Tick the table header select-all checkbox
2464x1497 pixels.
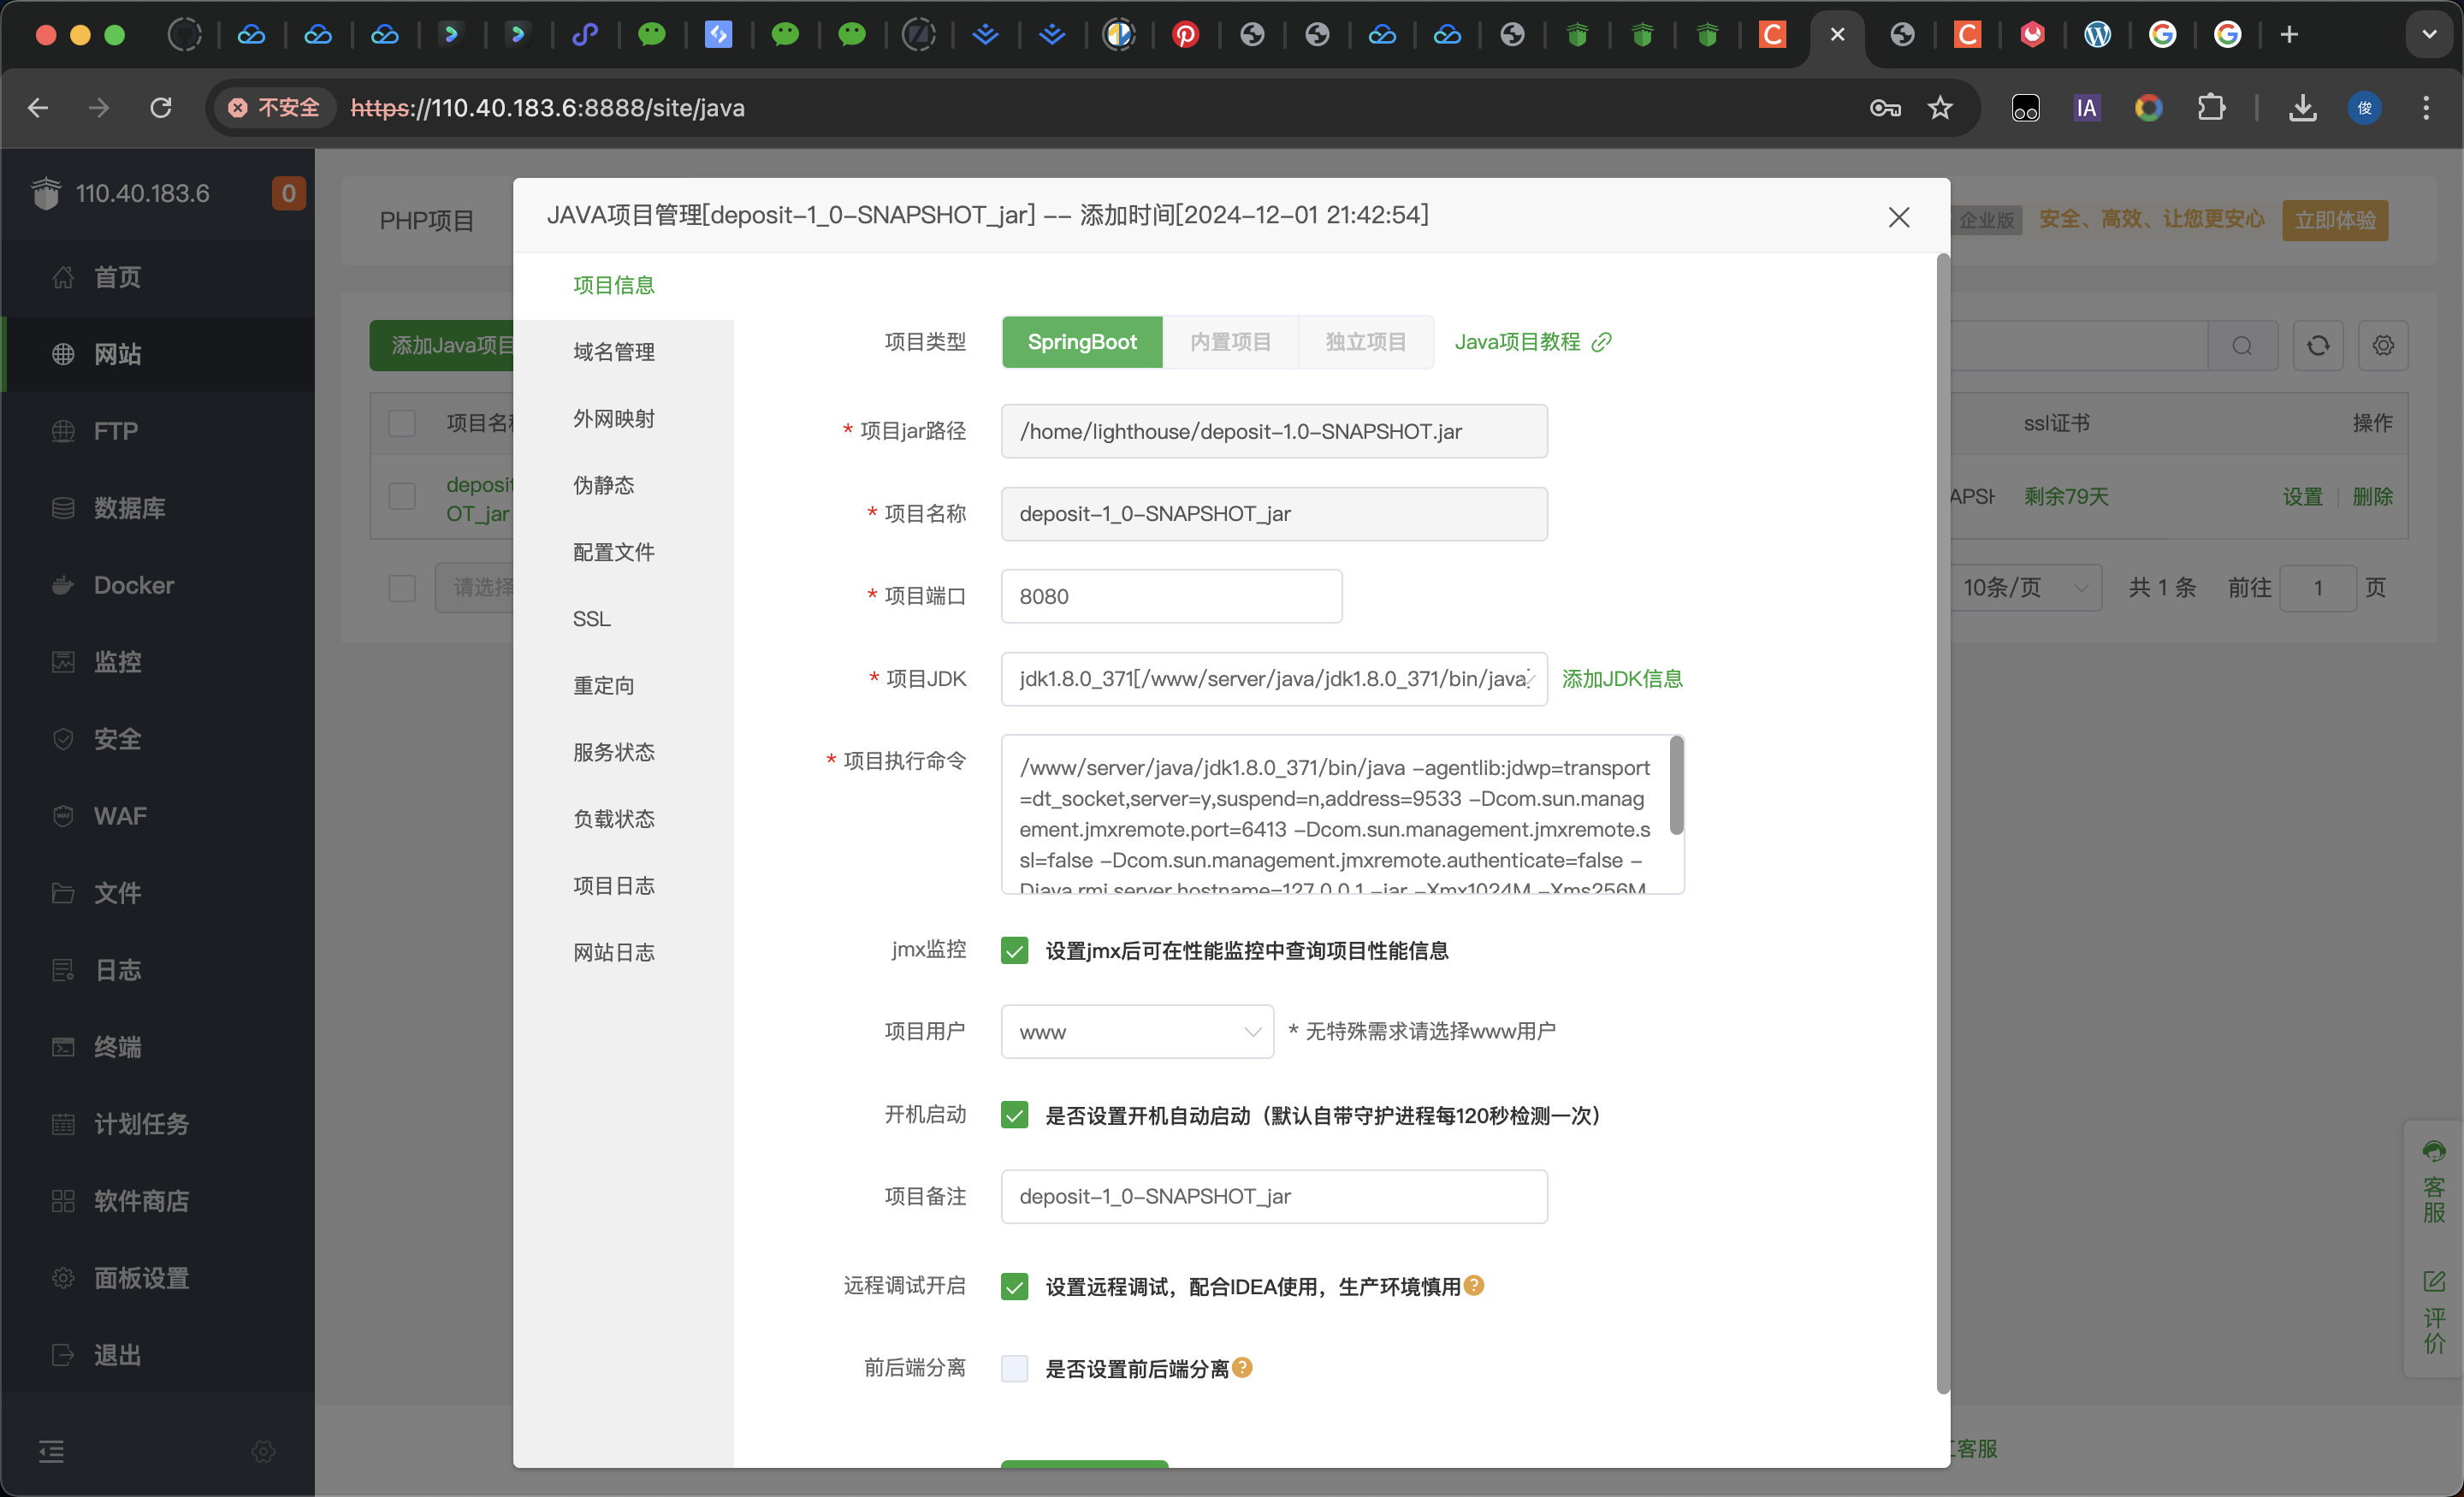[402, 423]
